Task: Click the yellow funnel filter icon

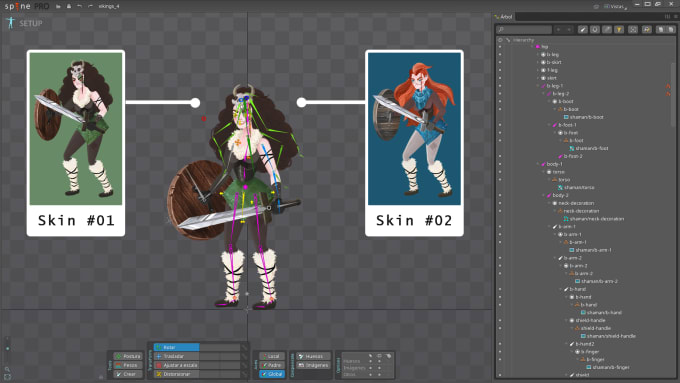Action: (619, 29)
